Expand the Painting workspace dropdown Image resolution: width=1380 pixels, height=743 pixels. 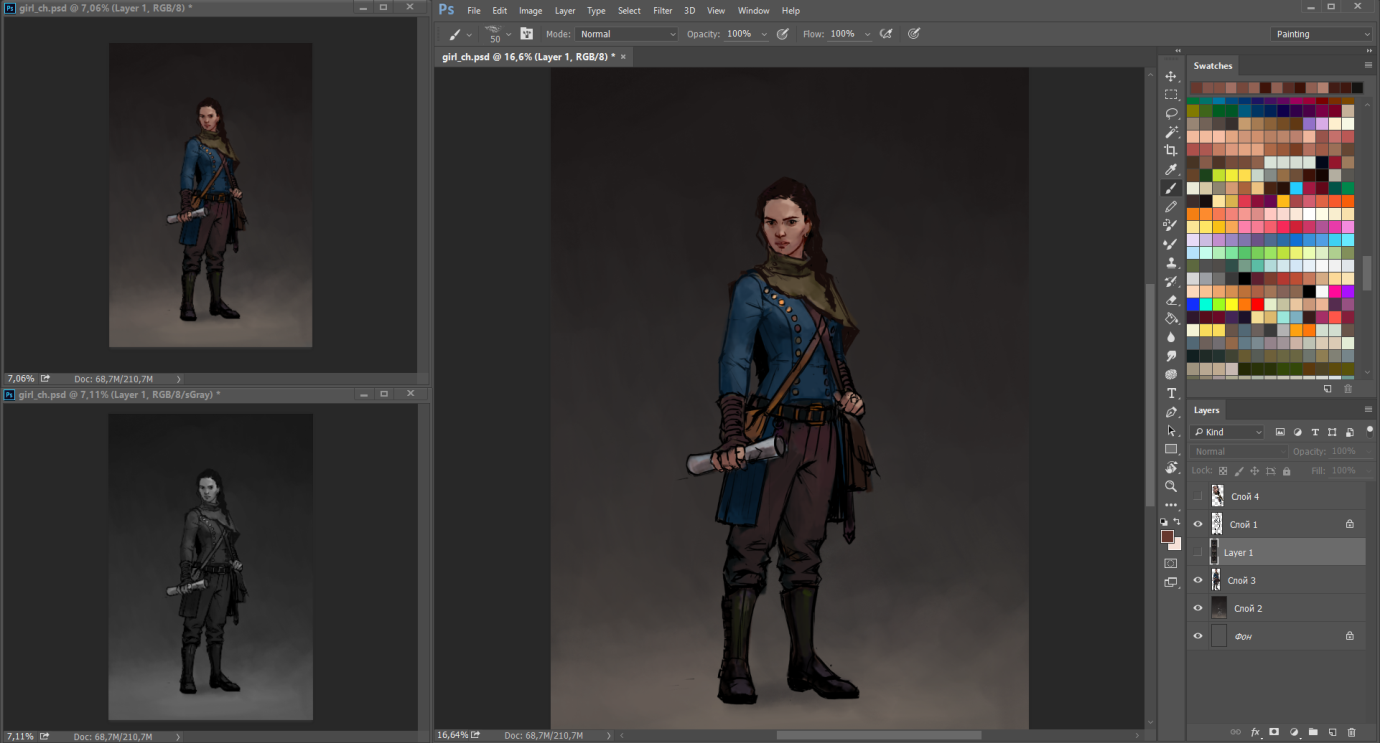click(x=1322, y=34)
